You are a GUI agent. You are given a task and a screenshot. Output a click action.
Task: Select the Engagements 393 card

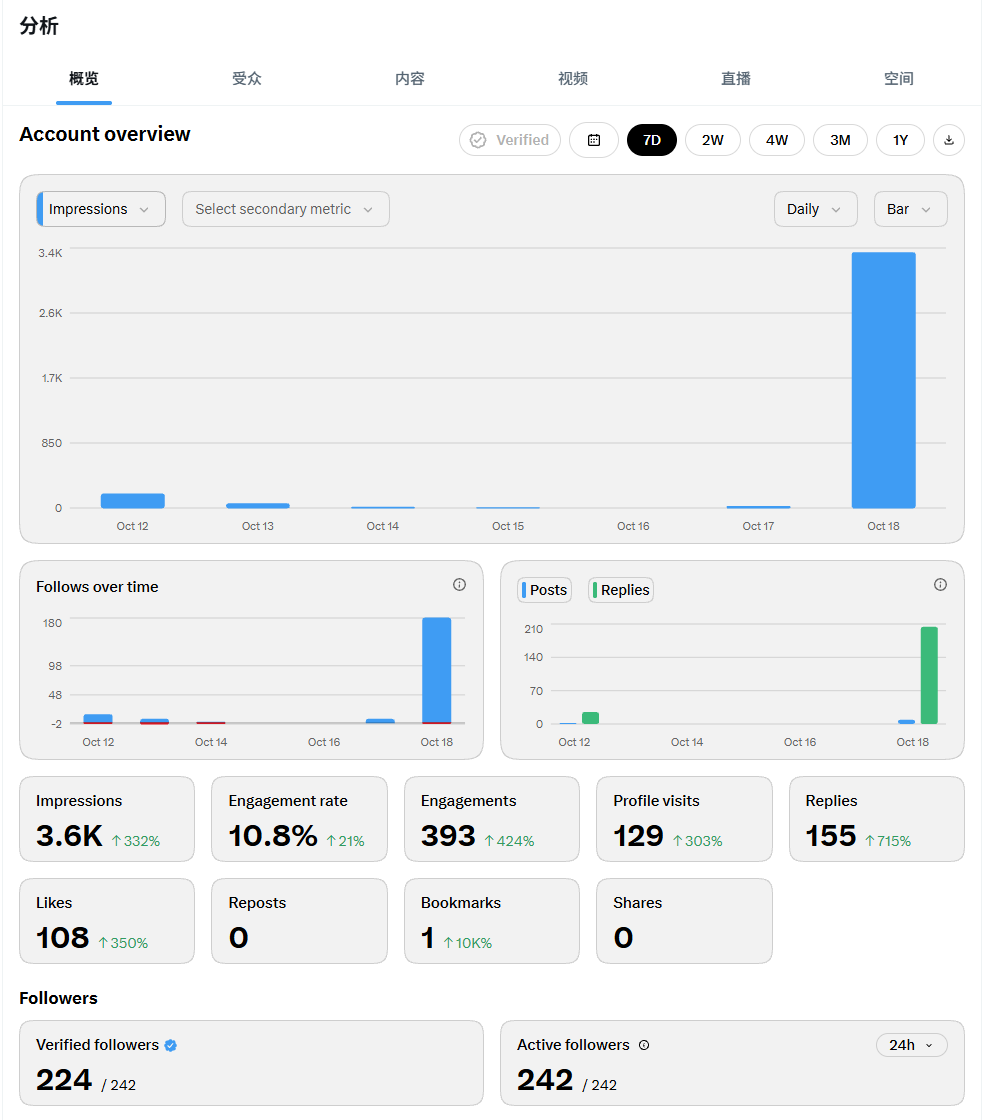click(x=492, y=819)
